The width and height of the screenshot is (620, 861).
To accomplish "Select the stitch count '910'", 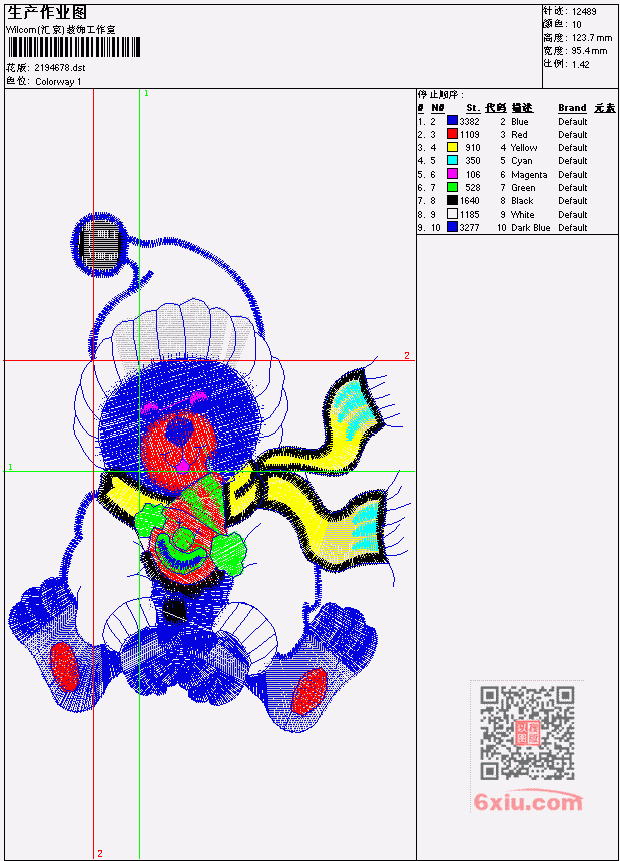I will 472,148.
